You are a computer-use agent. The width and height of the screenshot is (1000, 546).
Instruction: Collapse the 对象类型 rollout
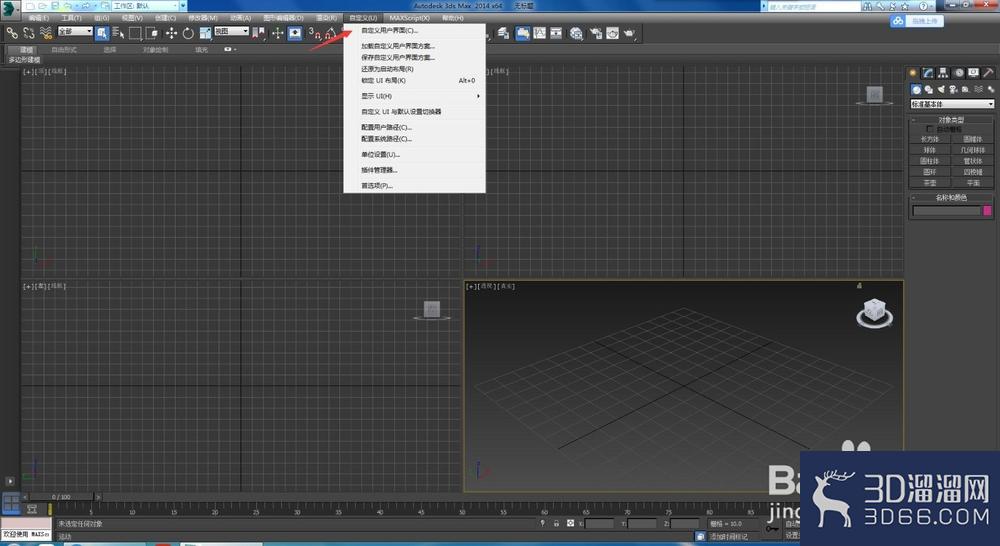(951, 120)
